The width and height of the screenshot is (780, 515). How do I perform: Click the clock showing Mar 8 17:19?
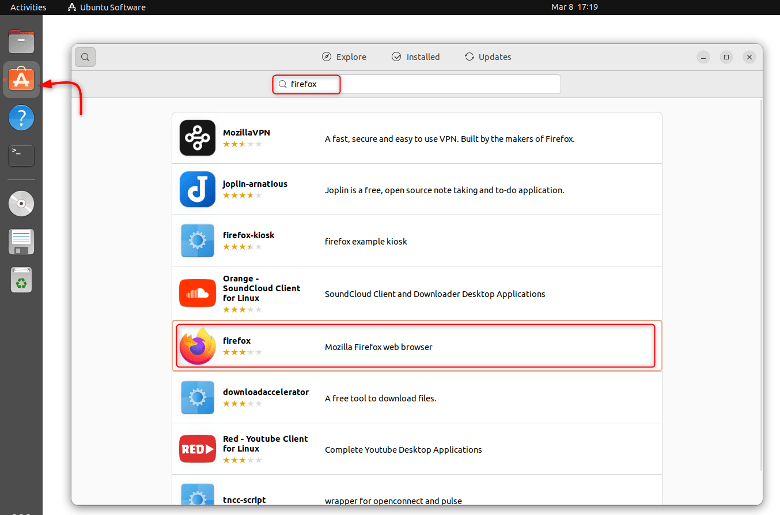tap(575, 7)
